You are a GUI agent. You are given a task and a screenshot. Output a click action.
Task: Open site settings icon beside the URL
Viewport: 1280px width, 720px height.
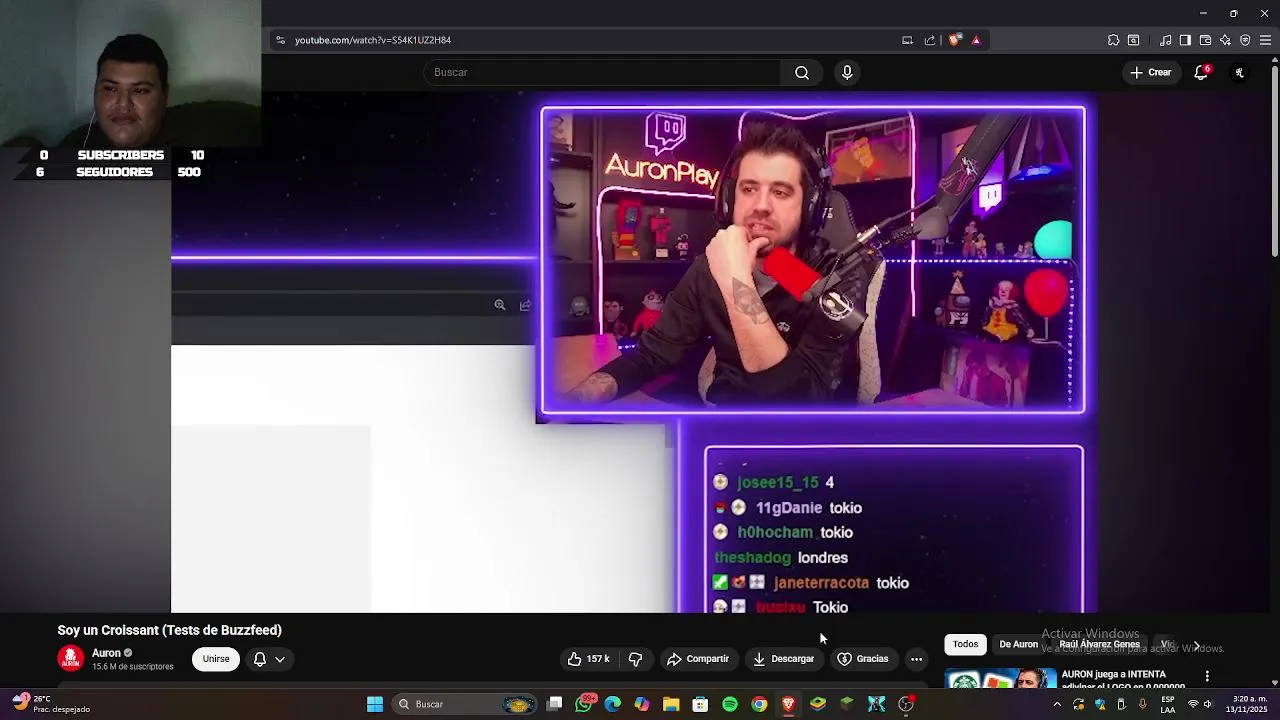(x=280, y=40)
